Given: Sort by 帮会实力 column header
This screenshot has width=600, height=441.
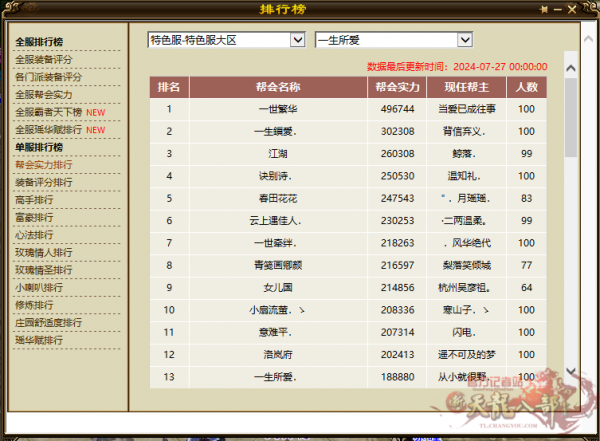Looking at the screenshot, I should pyautogui.click(x=397, y=87).
